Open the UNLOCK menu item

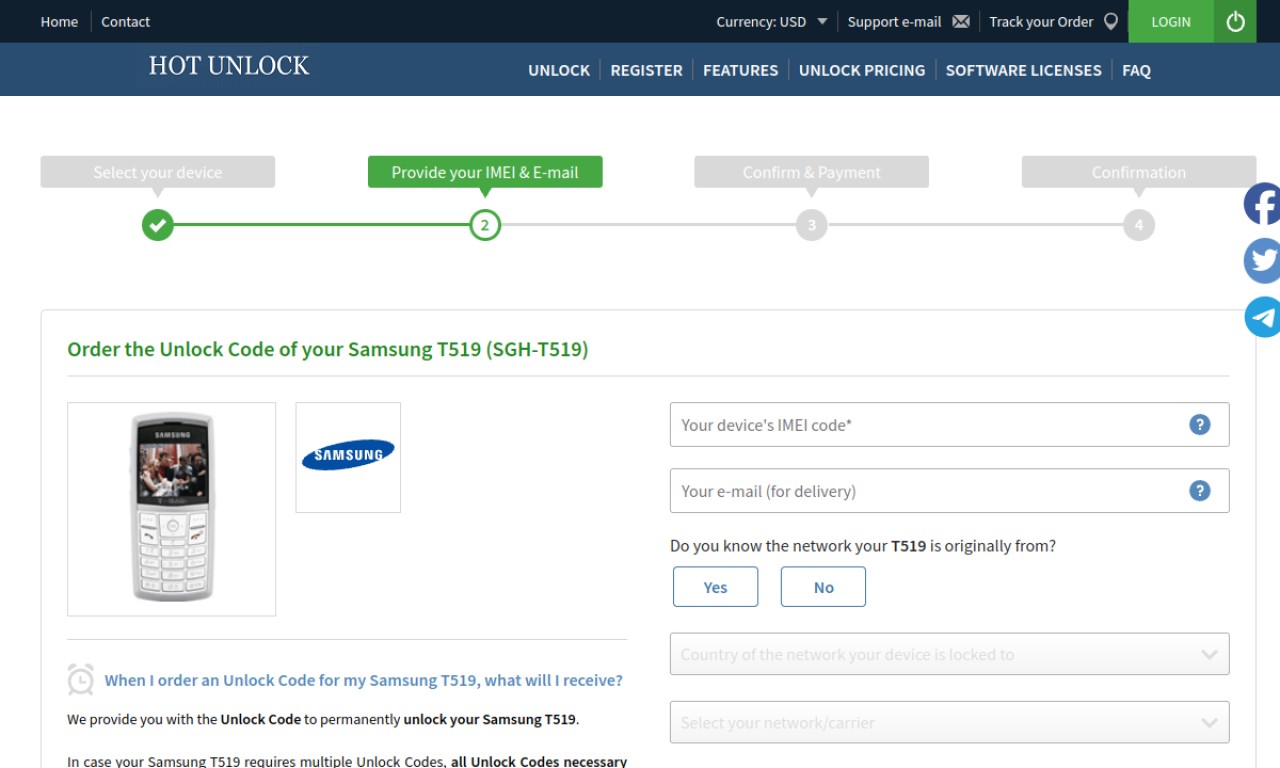[559, 70]
